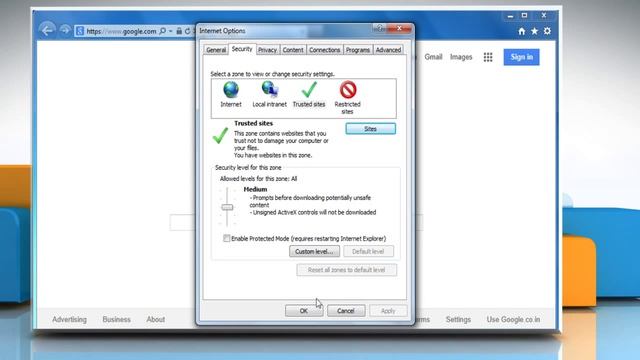Screen dimensions: 640x360
Task: Open the Tools gear icon
Action: [547, 31]
